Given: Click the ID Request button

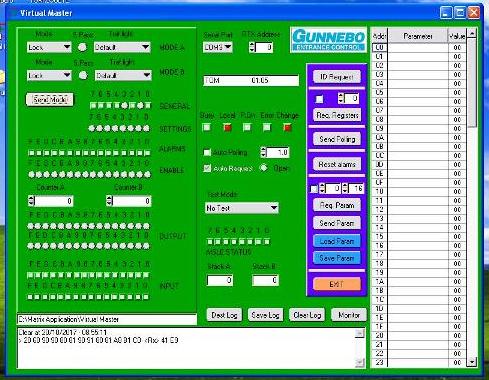Looking at the screenshot, I should 337,77.
